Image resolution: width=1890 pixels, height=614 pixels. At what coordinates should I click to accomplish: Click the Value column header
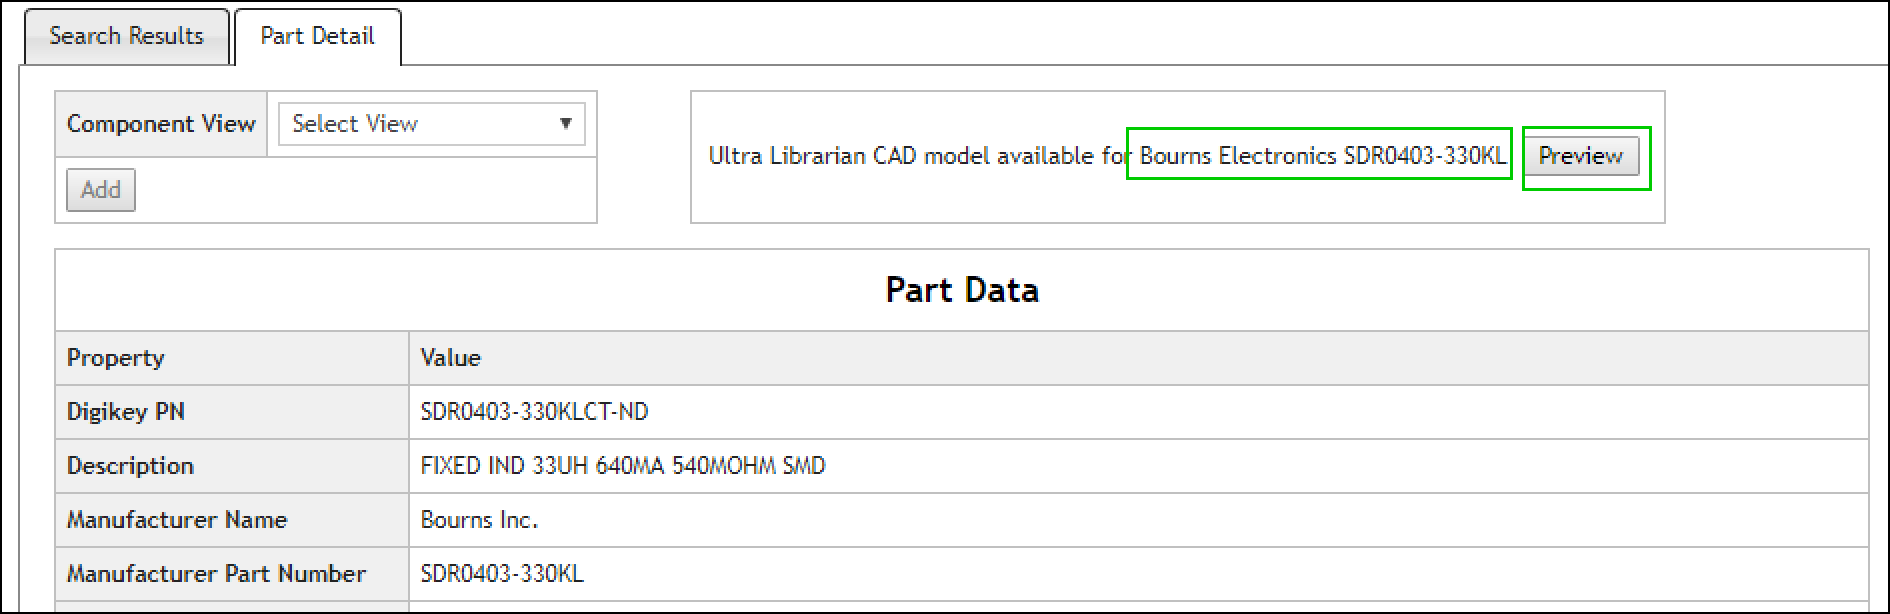(451, 358)
